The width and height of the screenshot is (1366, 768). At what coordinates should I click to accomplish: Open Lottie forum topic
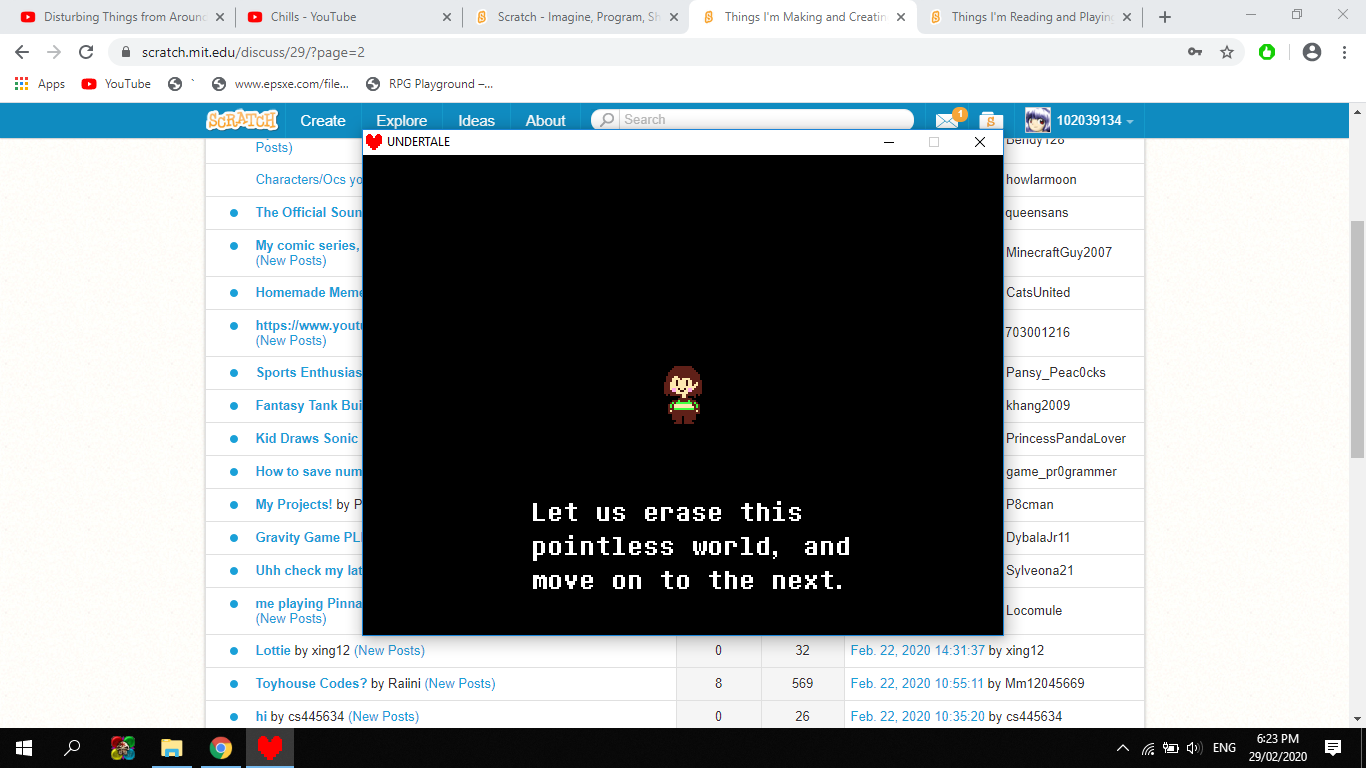(273, 650)
